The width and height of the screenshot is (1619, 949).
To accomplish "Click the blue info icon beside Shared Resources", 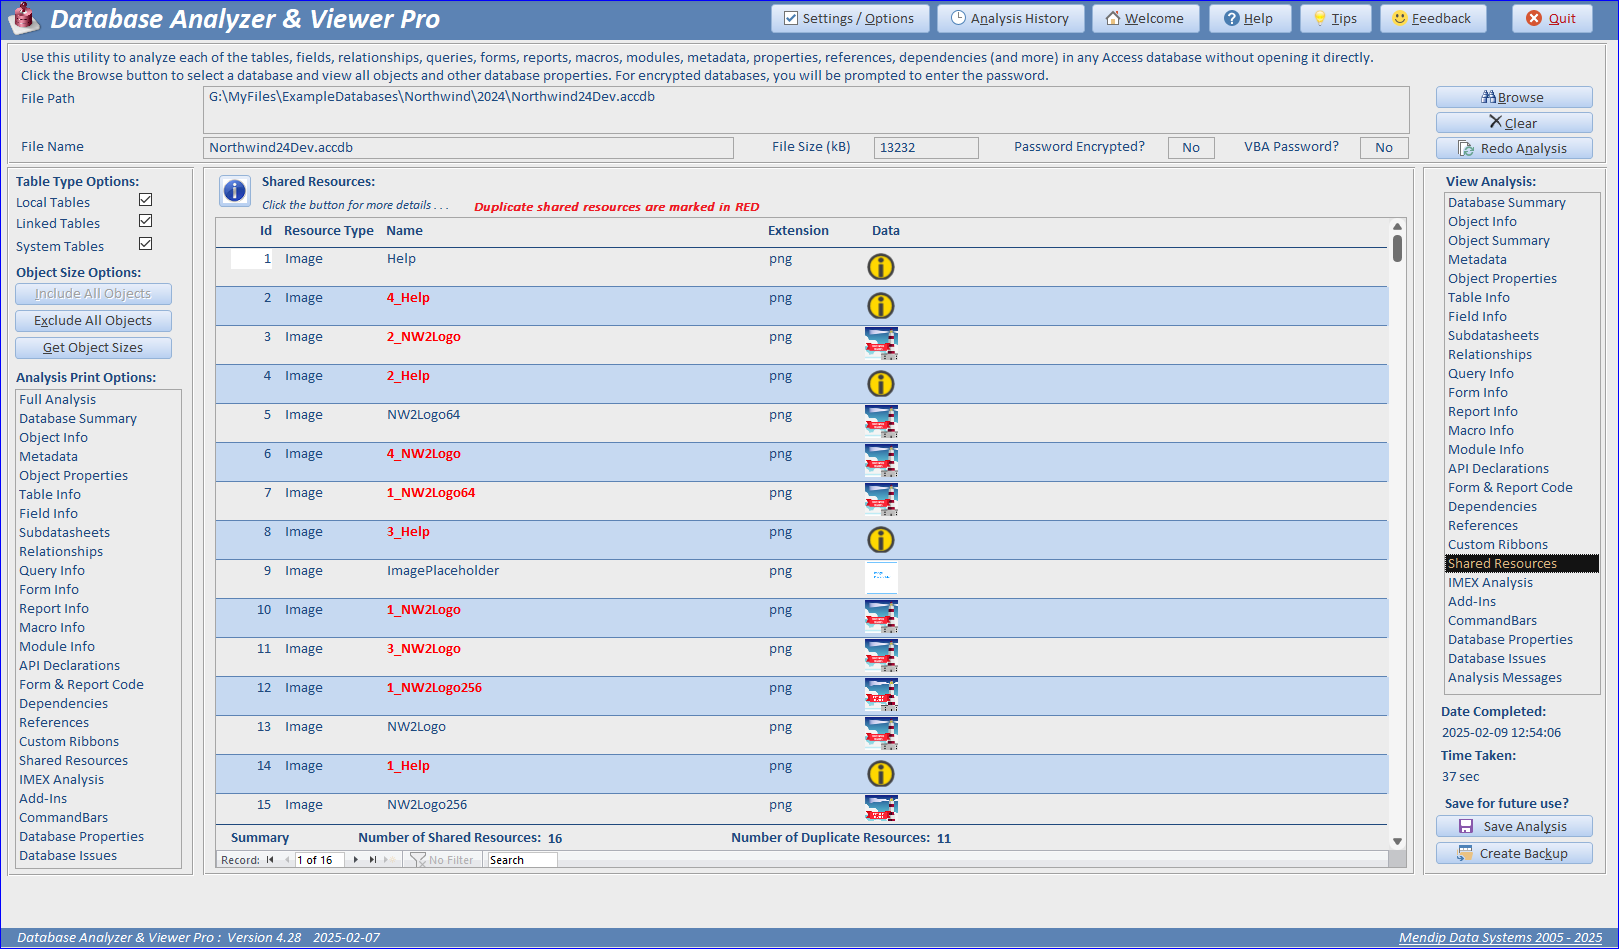I will pyautogui.click(x=235, y=191).
